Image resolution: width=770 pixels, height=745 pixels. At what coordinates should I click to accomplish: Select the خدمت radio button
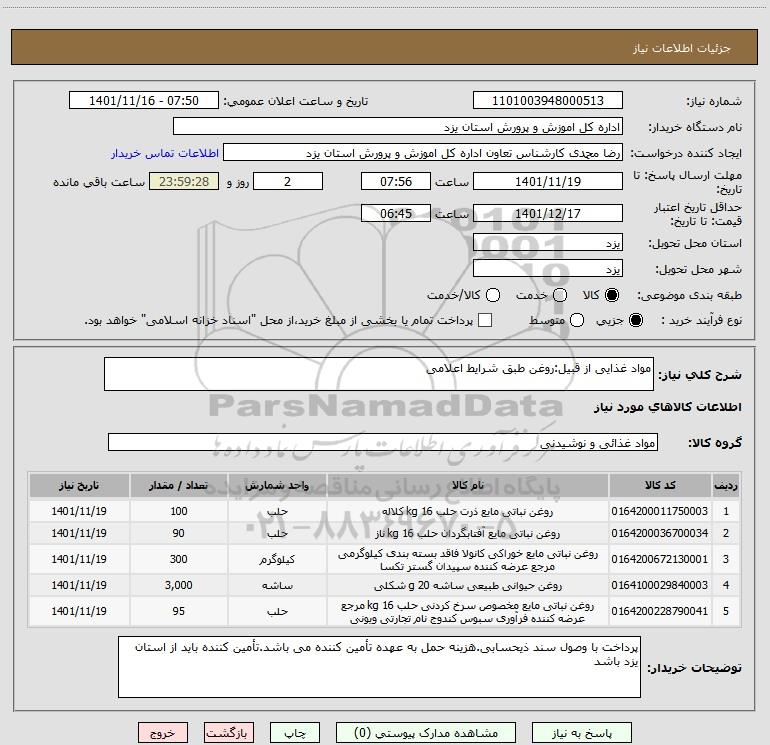click(560, 295)
